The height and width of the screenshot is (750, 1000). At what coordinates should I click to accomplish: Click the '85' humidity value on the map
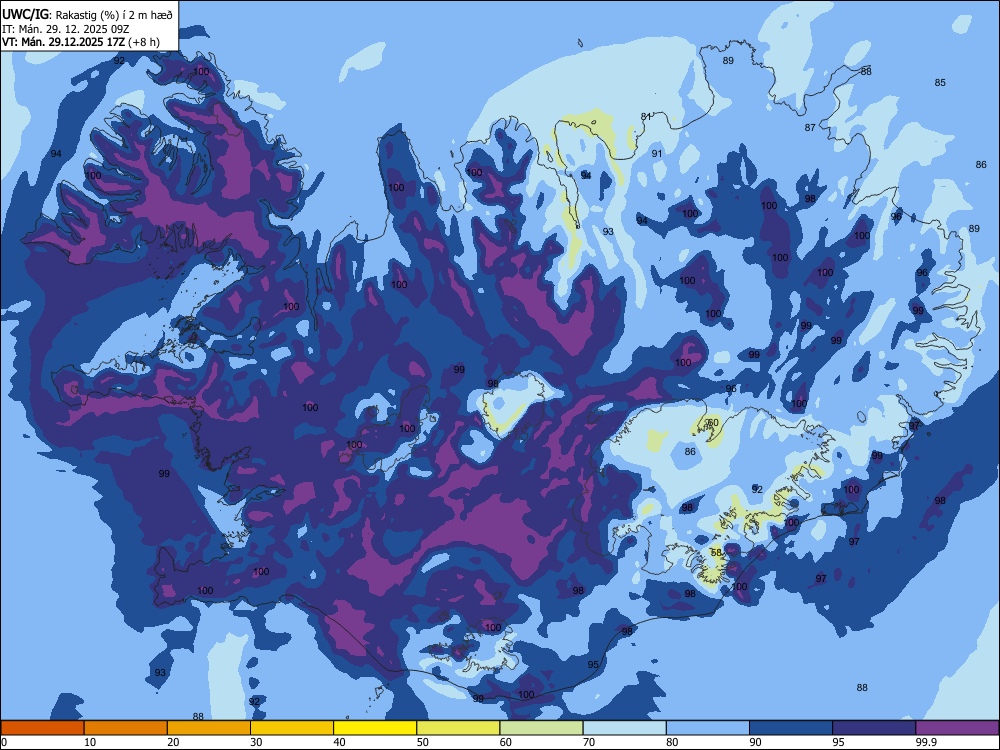point(940,82)
